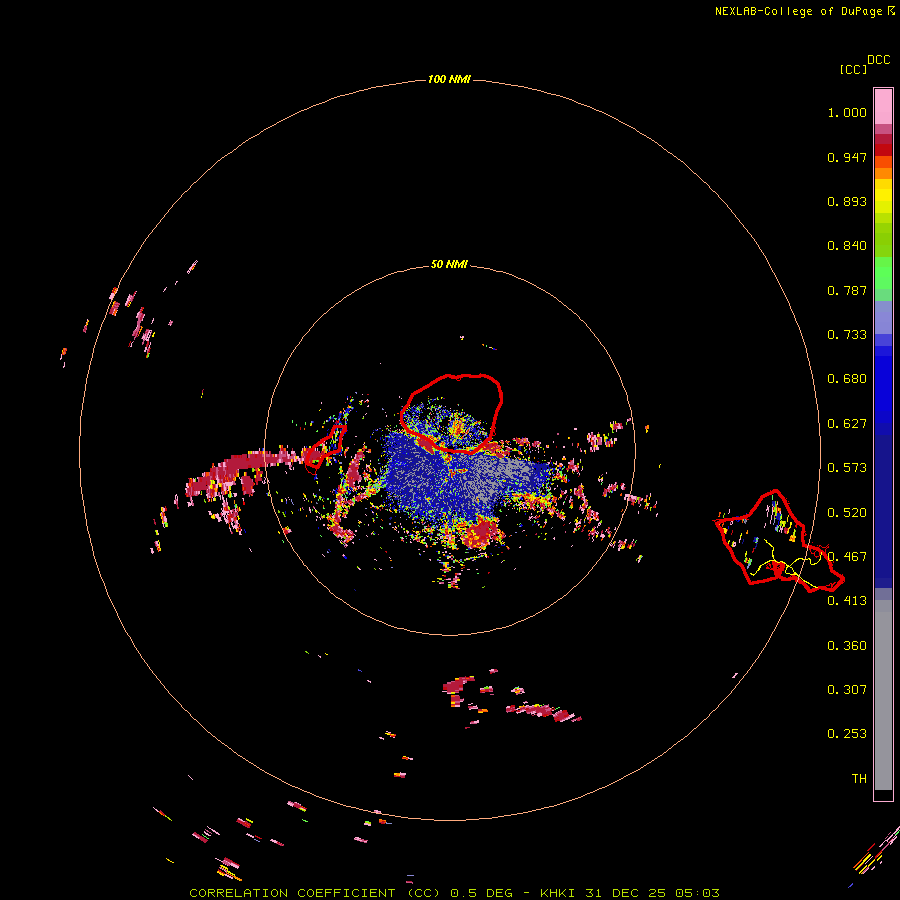Image resolution: width=900 pixels, height=900 pixels.
Task: Pick the olive green swatch beside 0.840
Action: (x=883, y=240)
